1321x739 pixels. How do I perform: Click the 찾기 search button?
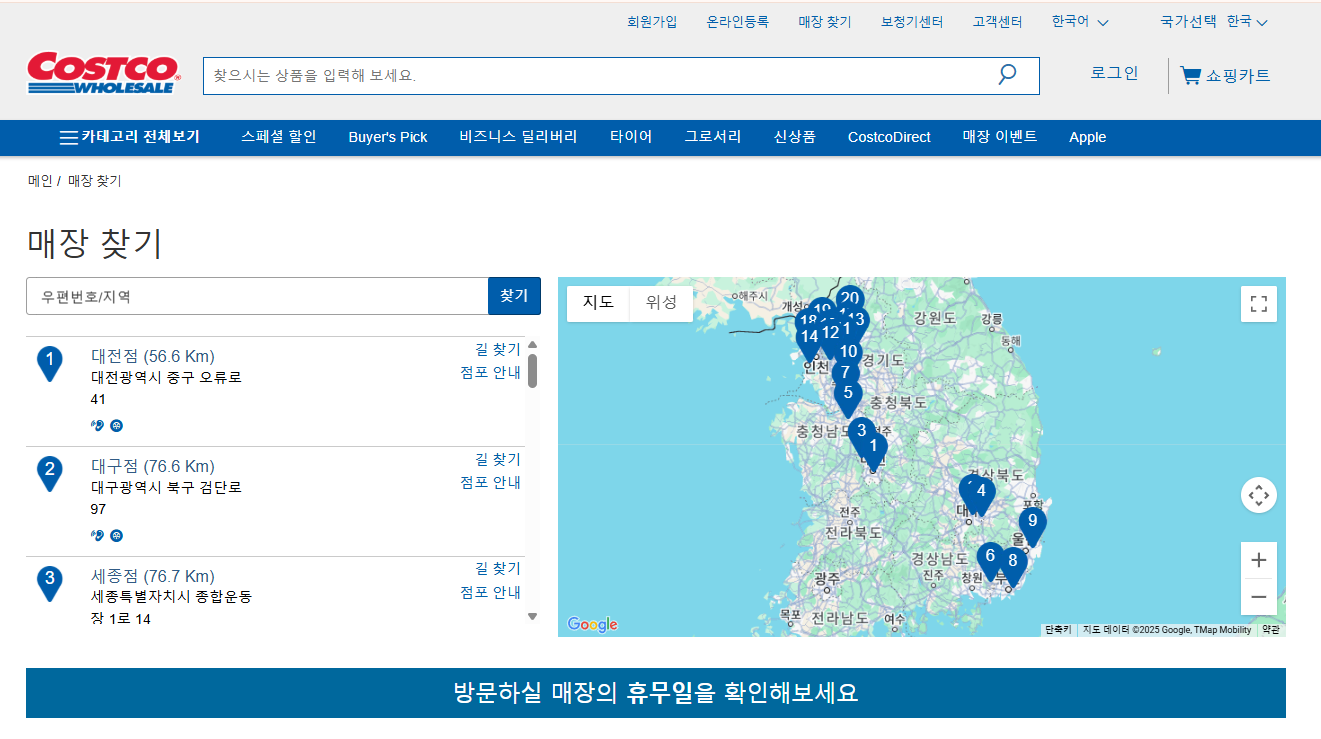coord(514,296)
